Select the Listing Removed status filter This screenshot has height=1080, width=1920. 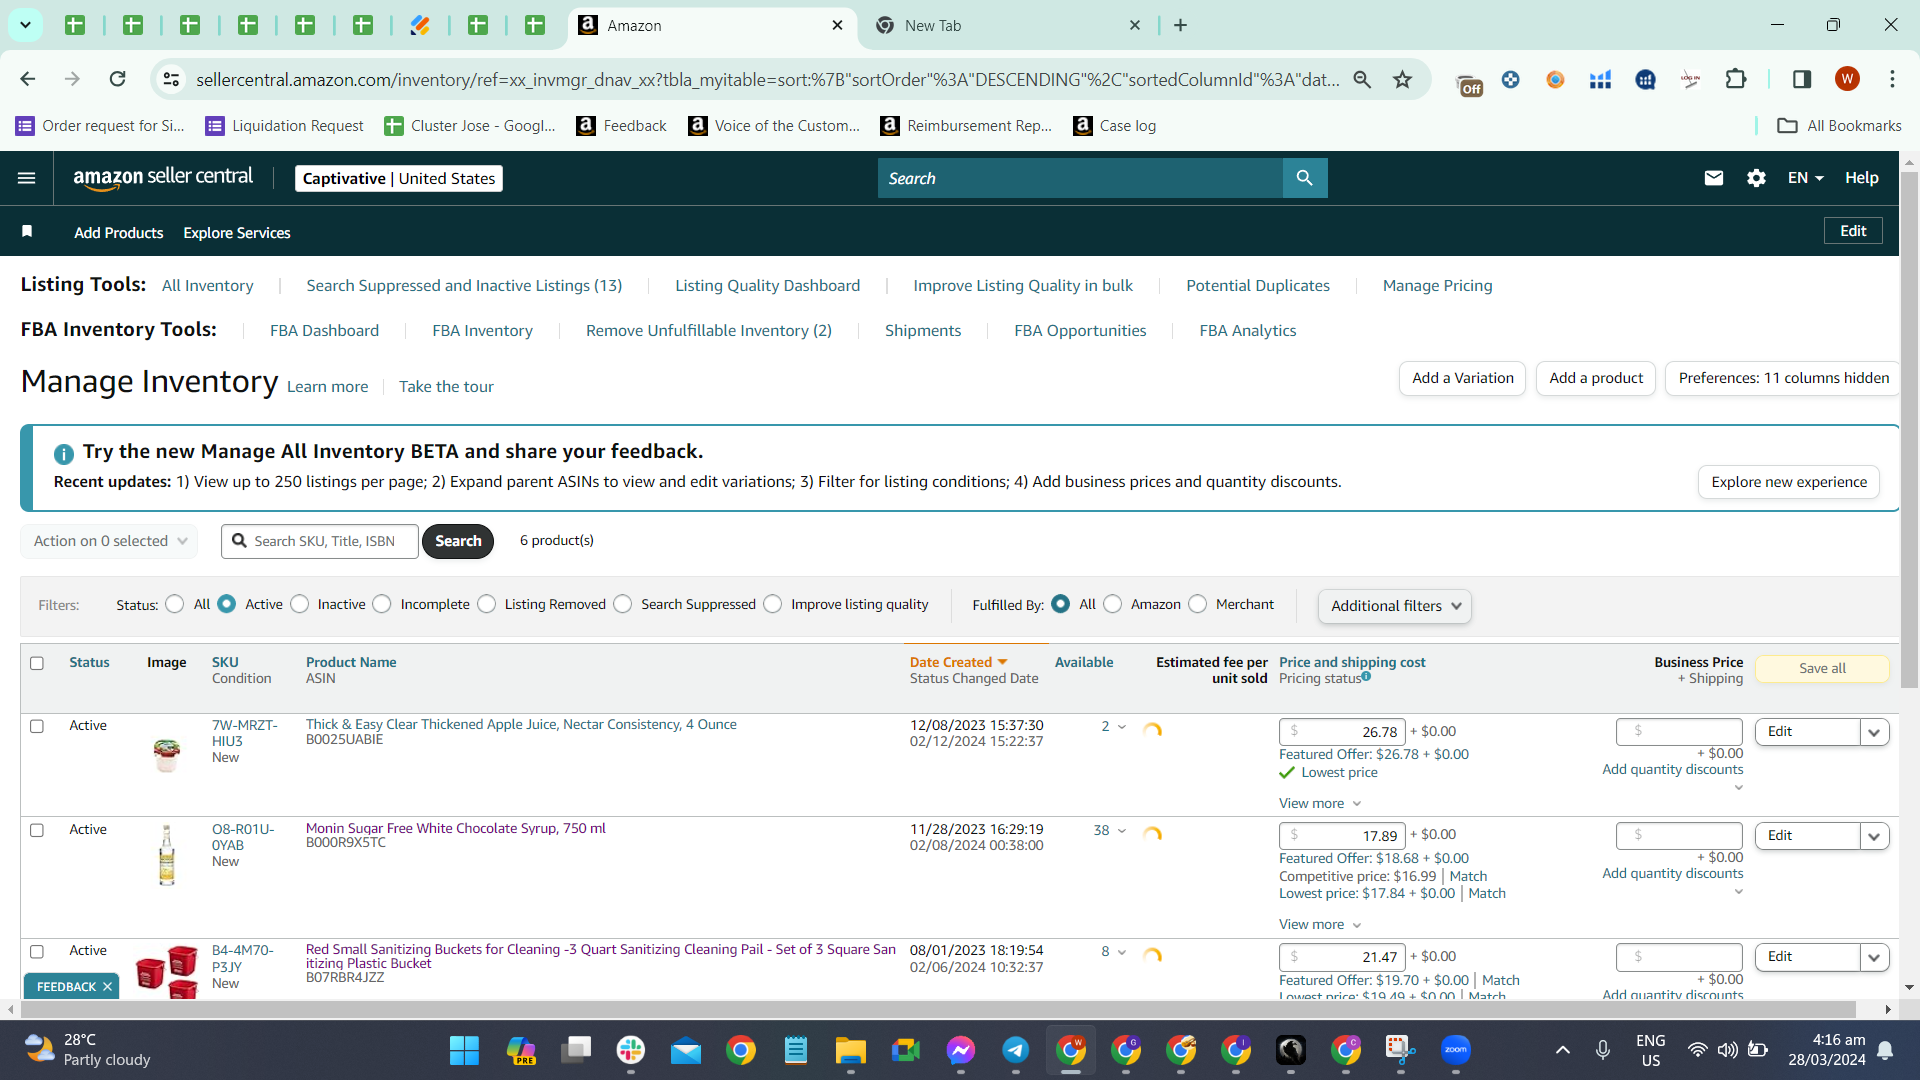(487, 604)
